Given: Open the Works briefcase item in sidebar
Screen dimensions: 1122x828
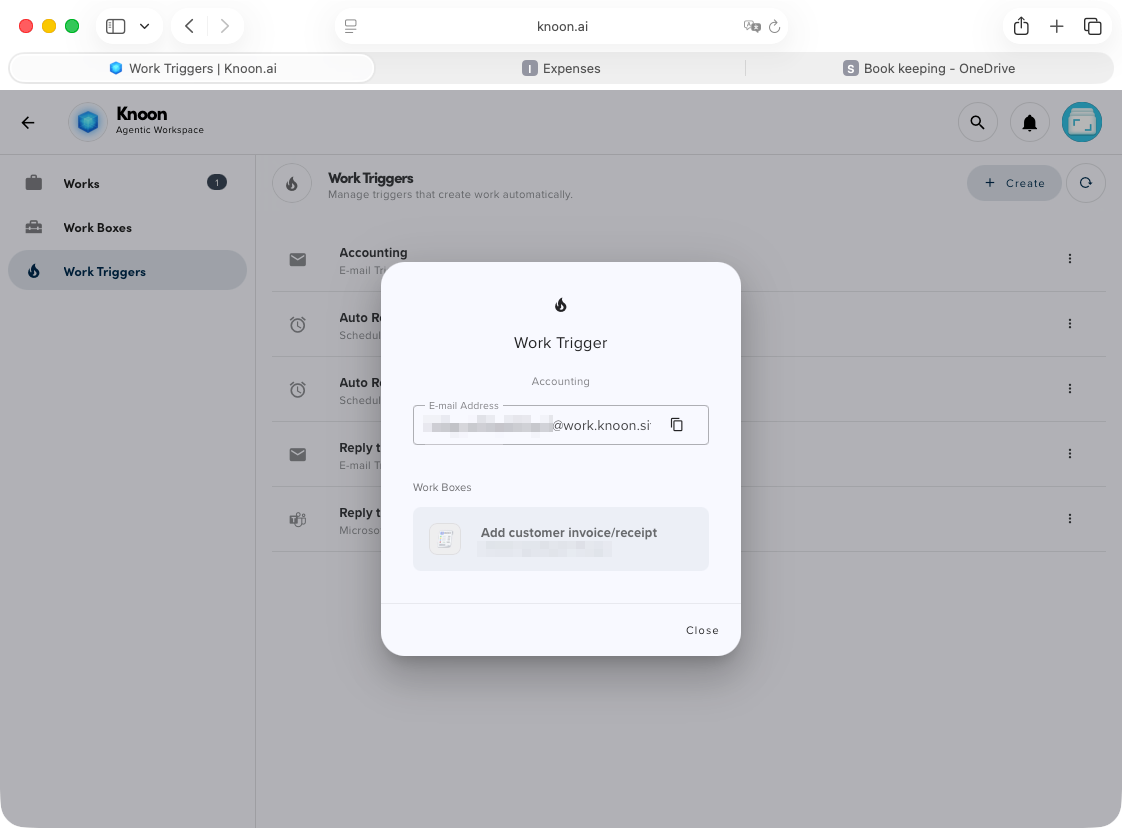Looking at the screenshot, I should [x=81, y=183].
